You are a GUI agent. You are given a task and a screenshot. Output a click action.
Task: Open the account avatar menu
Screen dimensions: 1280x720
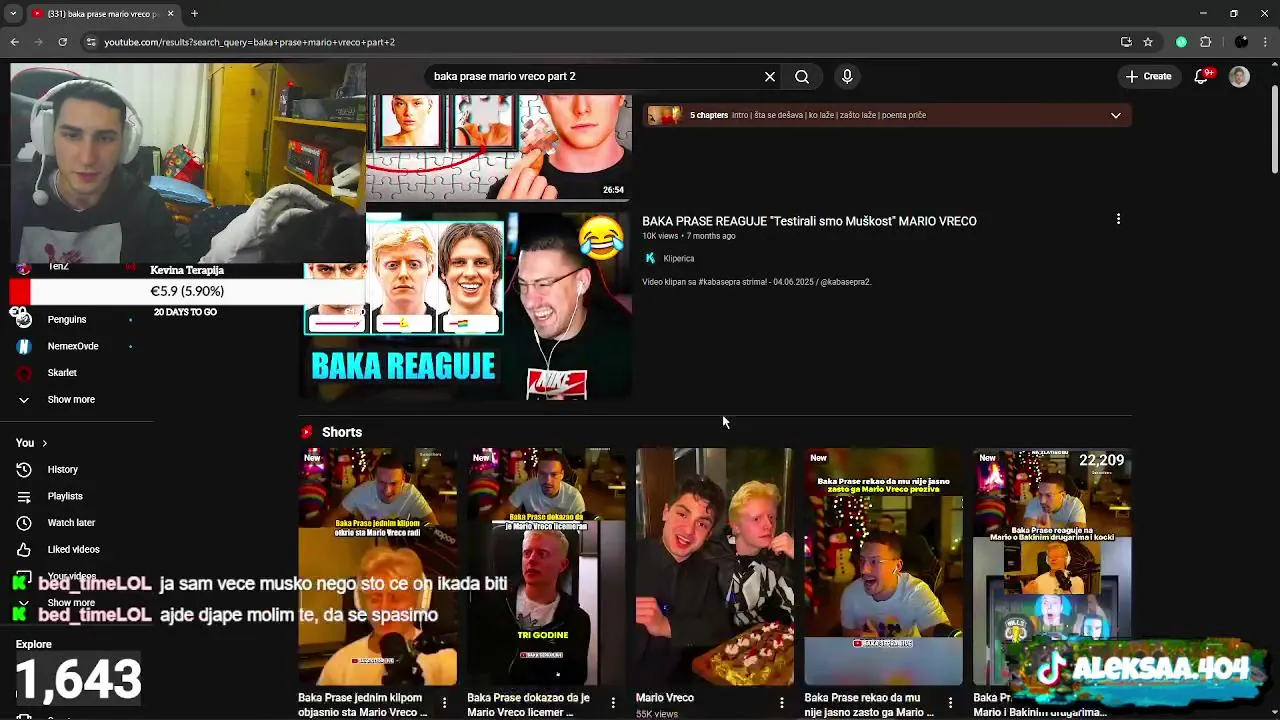tap(1239, 76)
